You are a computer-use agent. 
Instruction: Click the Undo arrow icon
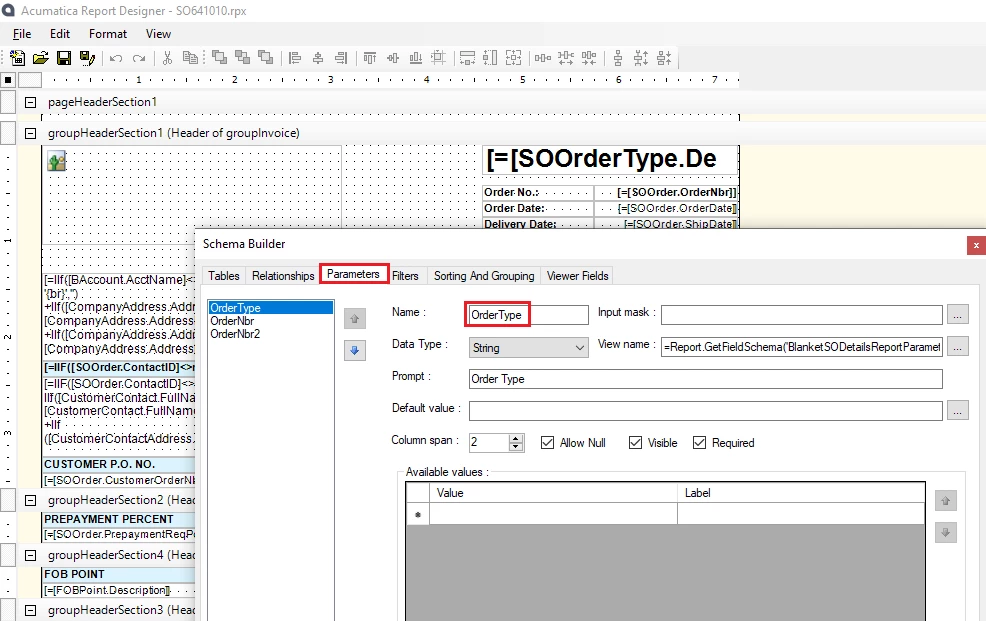coord(116,58)
